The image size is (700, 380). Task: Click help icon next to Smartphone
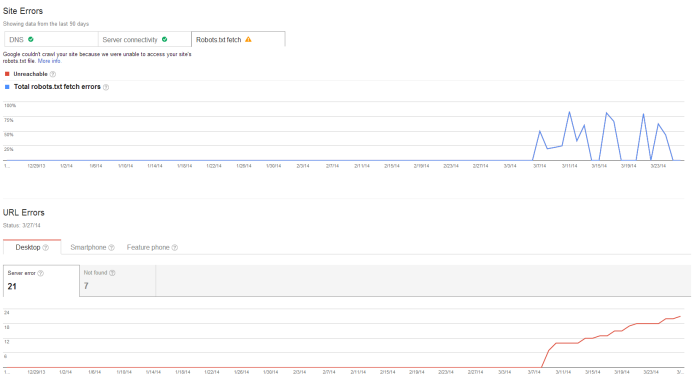(111, 247)
